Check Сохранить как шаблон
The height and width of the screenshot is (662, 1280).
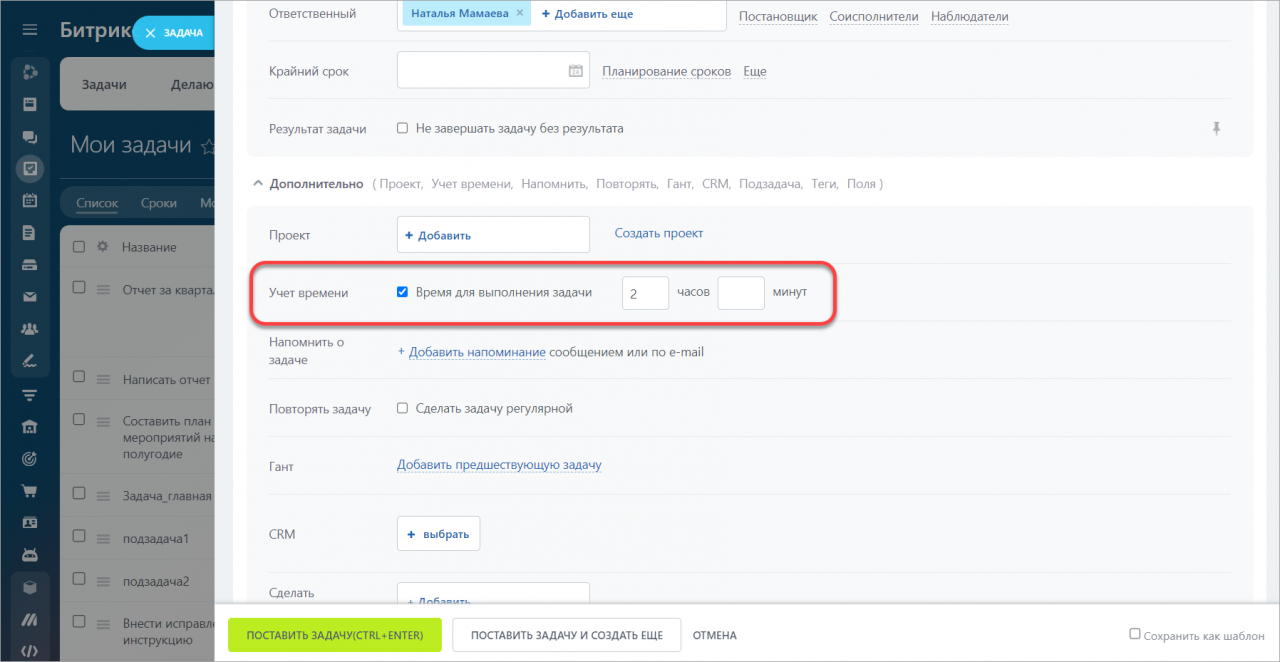pyautogui.click(x=1135, y=634)
